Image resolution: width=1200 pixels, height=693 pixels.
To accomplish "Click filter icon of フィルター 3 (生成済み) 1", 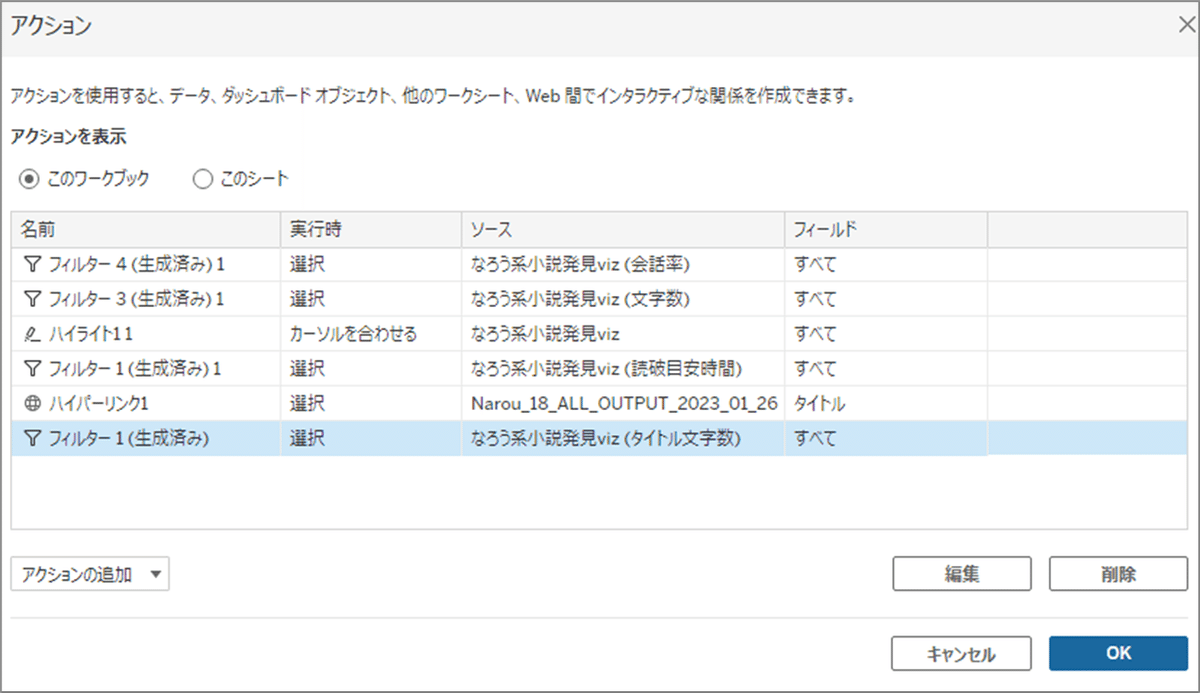I will (x=32, y=299).
